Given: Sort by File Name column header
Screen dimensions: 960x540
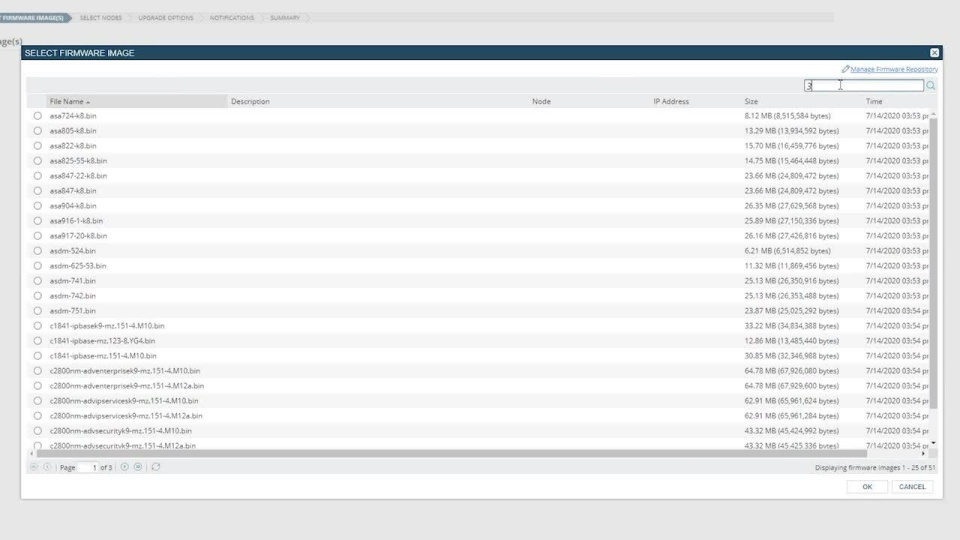Looking at the screenshot, I should (136, 101).
